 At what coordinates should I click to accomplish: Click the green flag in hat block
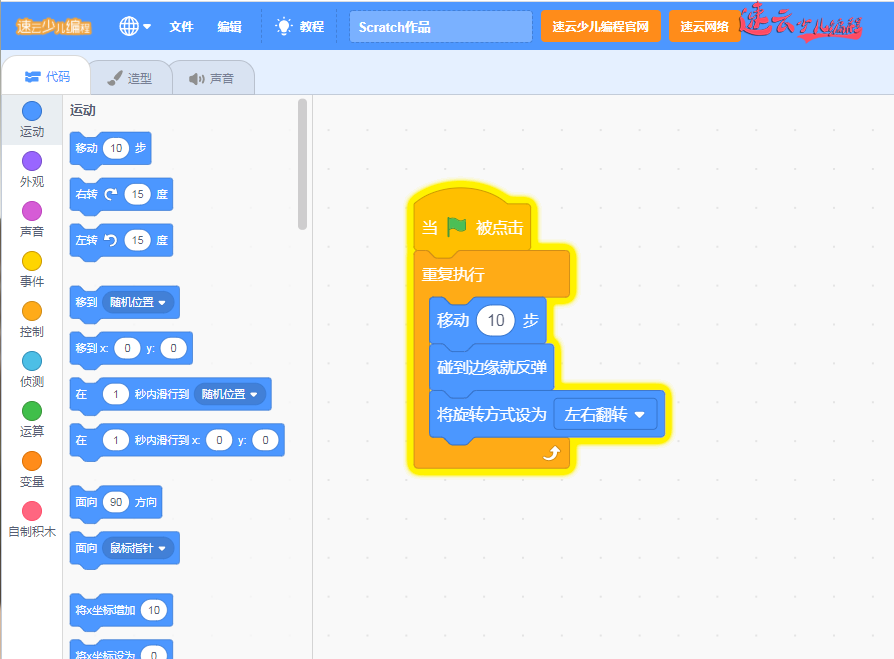click(x=457, y=227)
